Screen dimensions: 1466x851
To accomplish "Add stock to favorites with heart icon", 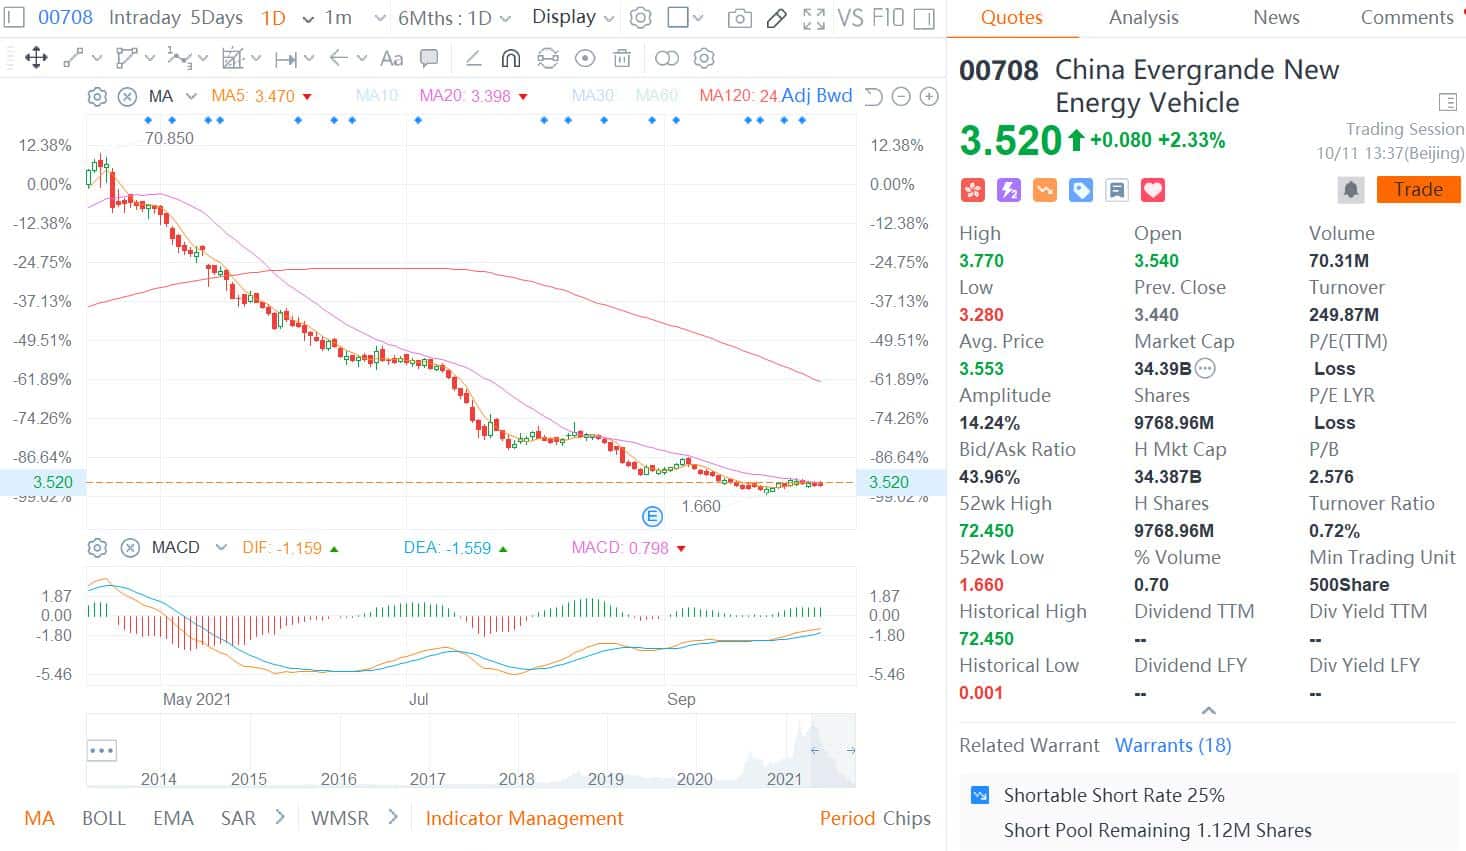I will pos(1152,189).
